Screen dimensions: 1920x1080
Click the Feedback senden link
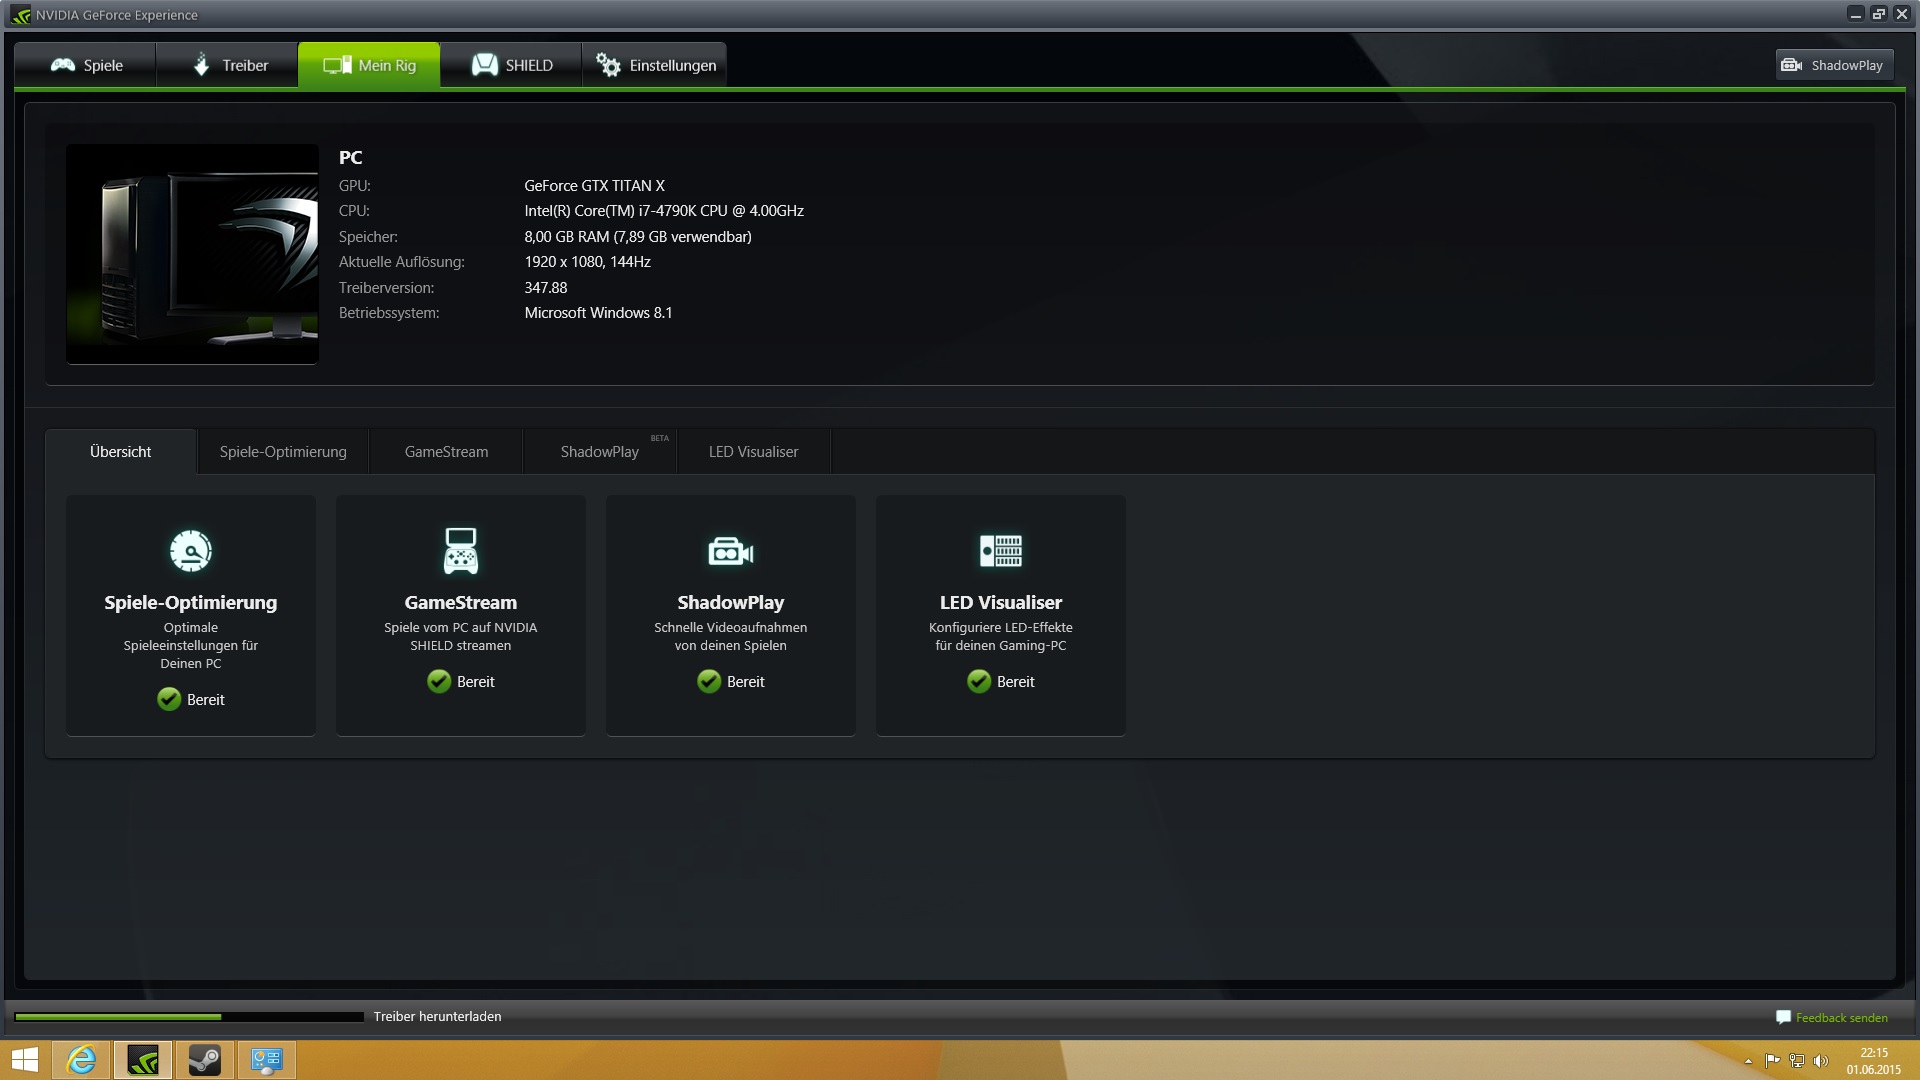tap(1841, 1018)
